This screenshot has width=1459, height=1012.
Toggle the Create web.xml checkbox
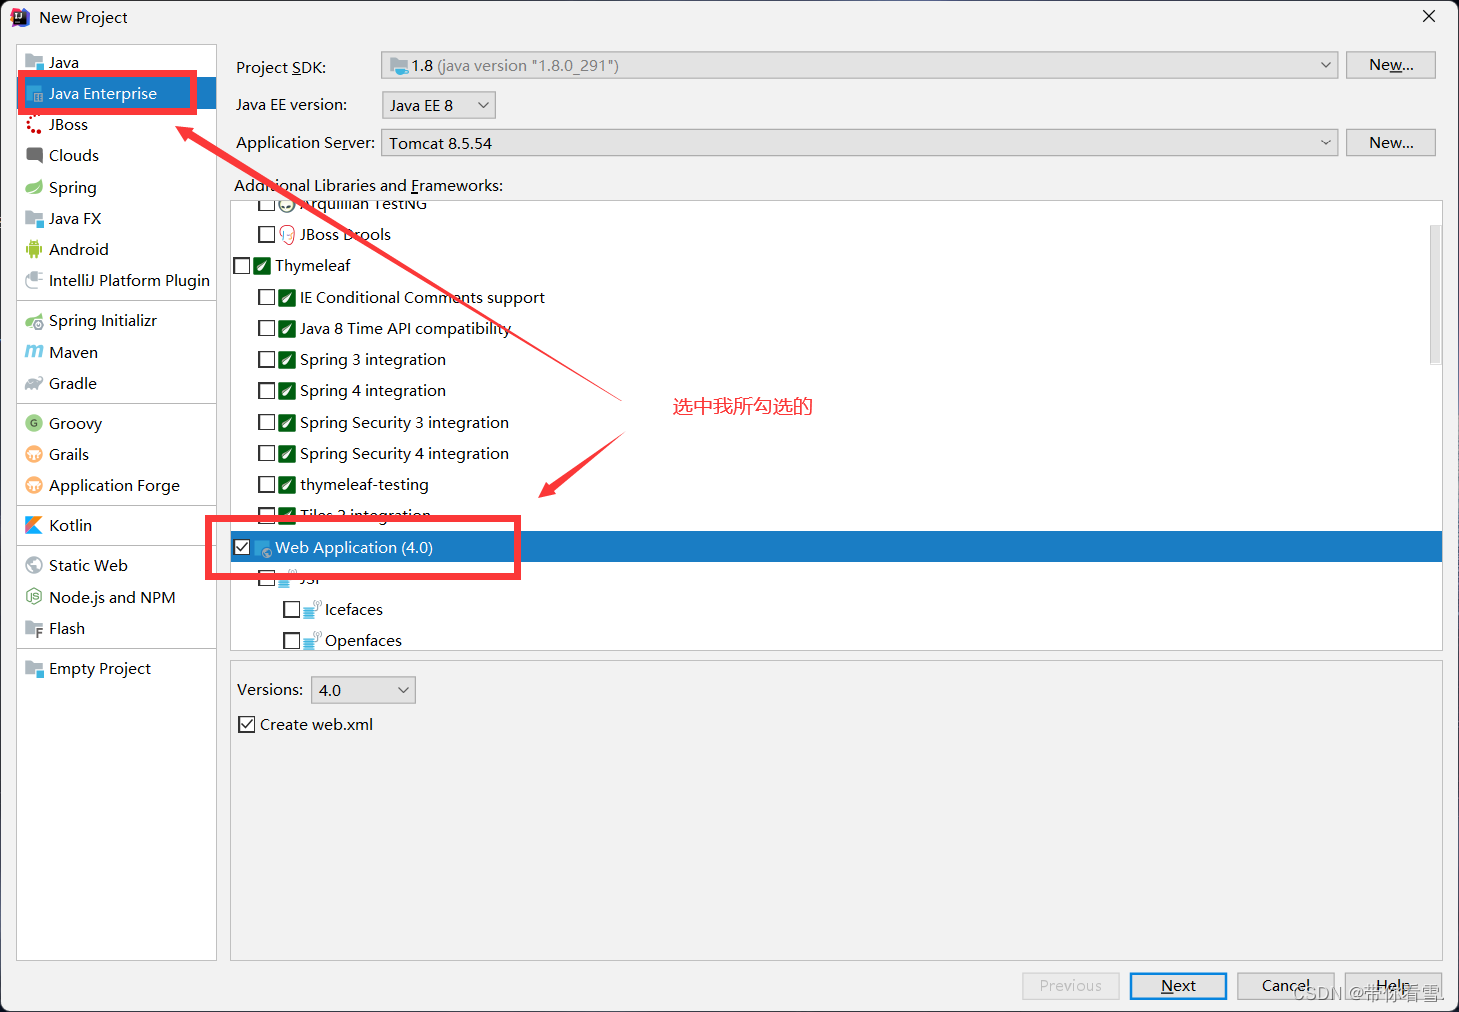(x=247, y=724)
